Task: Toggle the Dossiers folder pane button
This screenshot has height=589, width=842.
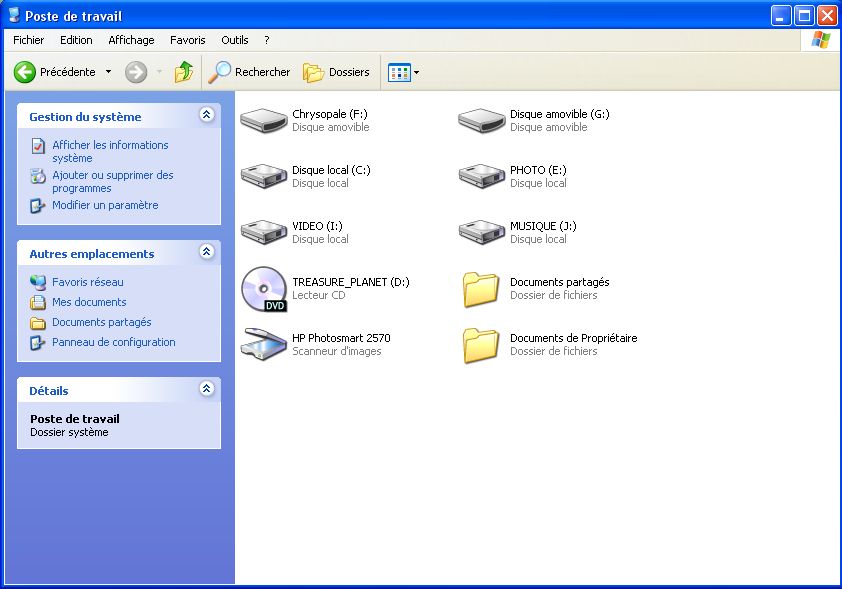Action: pos(337,72)
